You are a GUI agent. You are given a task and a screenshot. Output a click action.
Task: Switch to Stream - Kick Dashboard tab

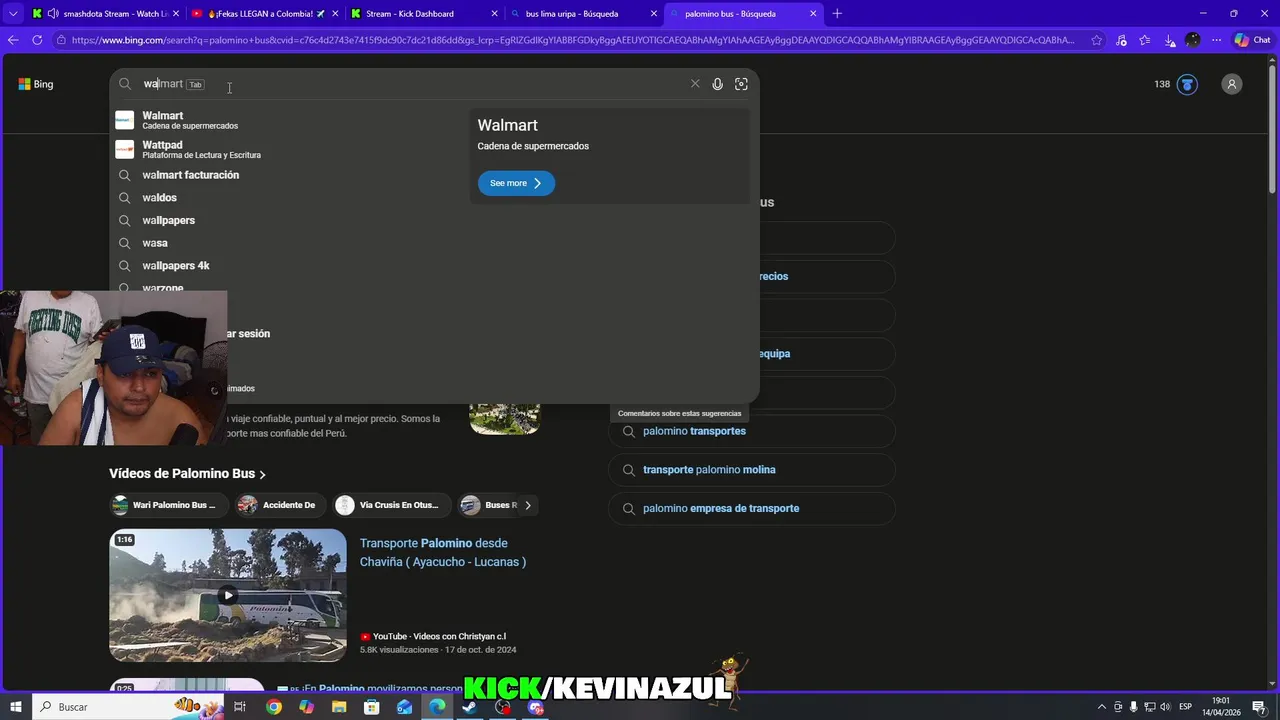pos(424,14)
